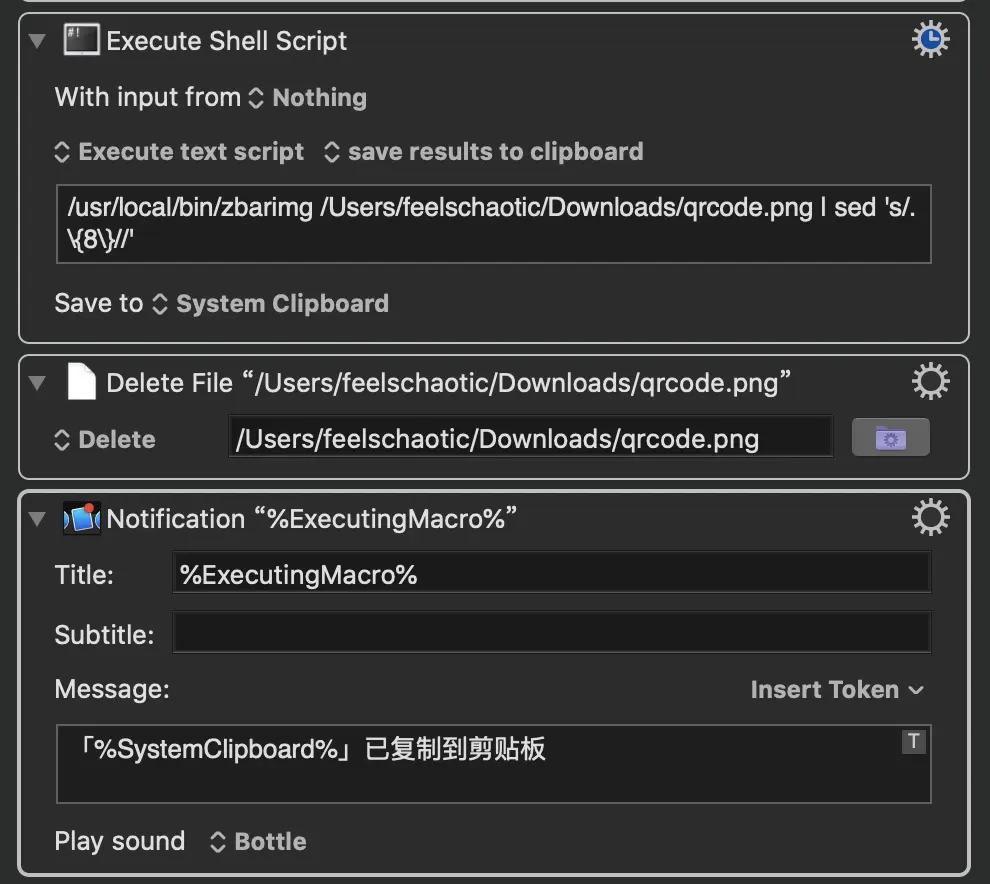Click into the shell script text area
This screenshot has width=990, height=884.
(x=493, y=223)
